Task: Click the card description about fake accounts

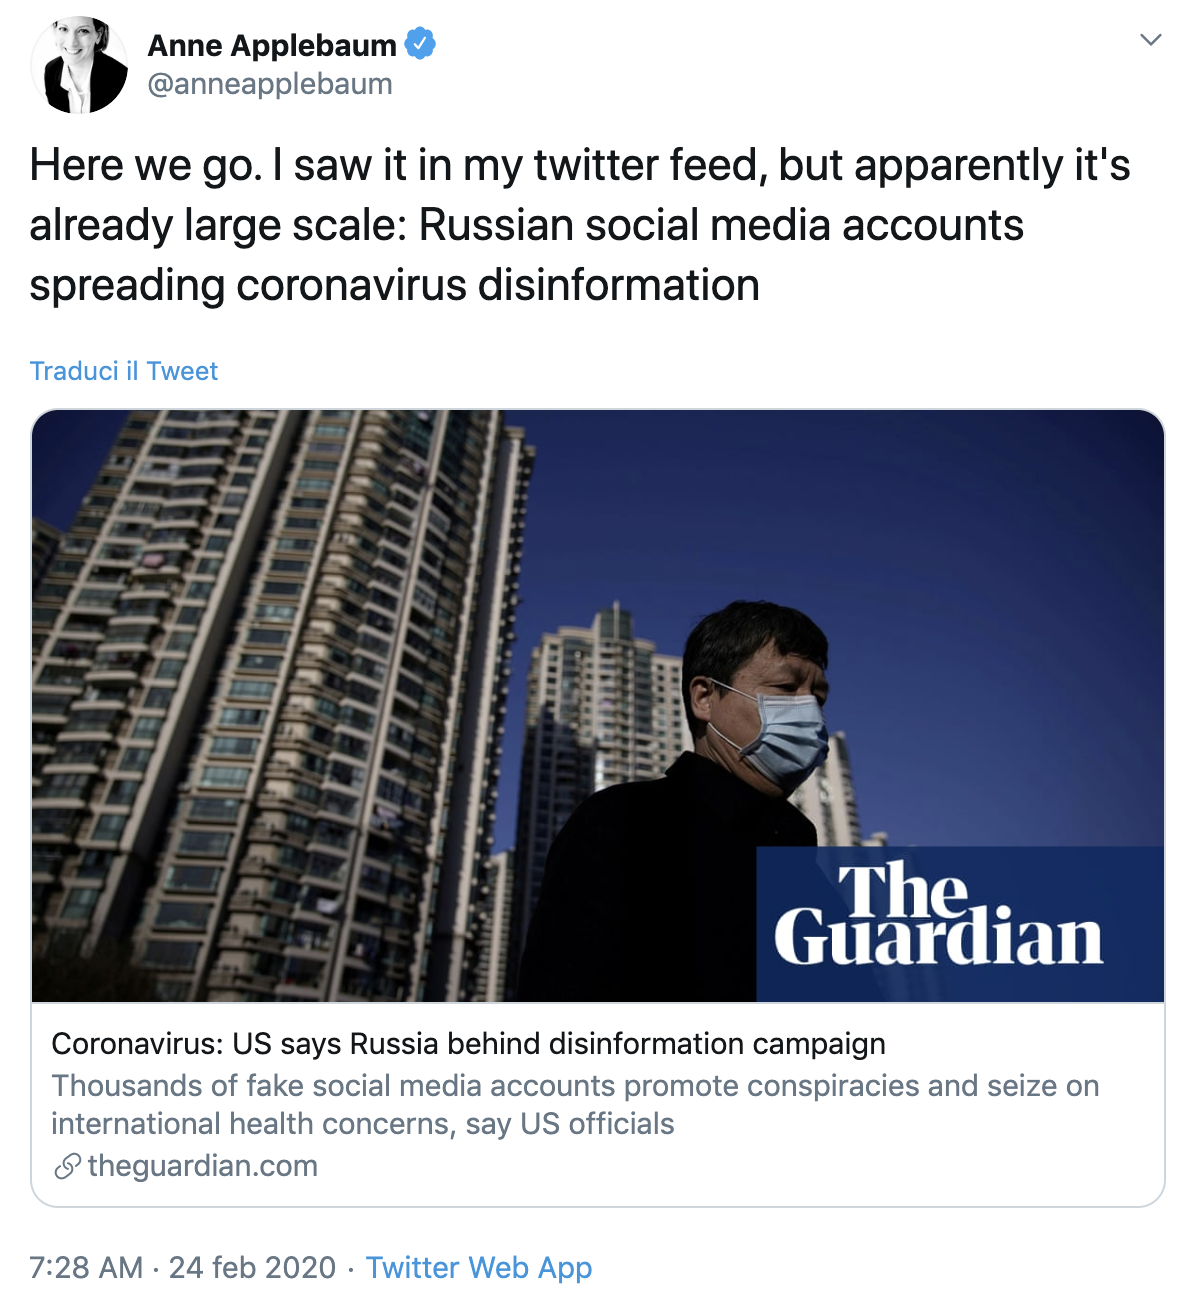Action: [575, 1105]
